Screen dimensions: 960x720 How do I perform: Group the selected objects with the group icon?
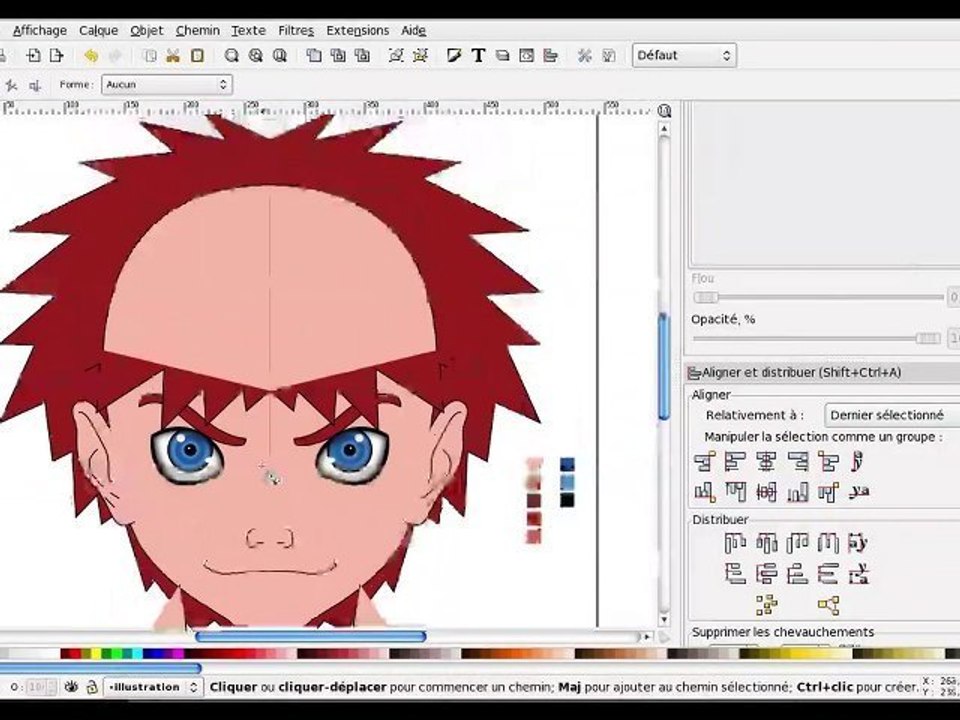(396, 56)
